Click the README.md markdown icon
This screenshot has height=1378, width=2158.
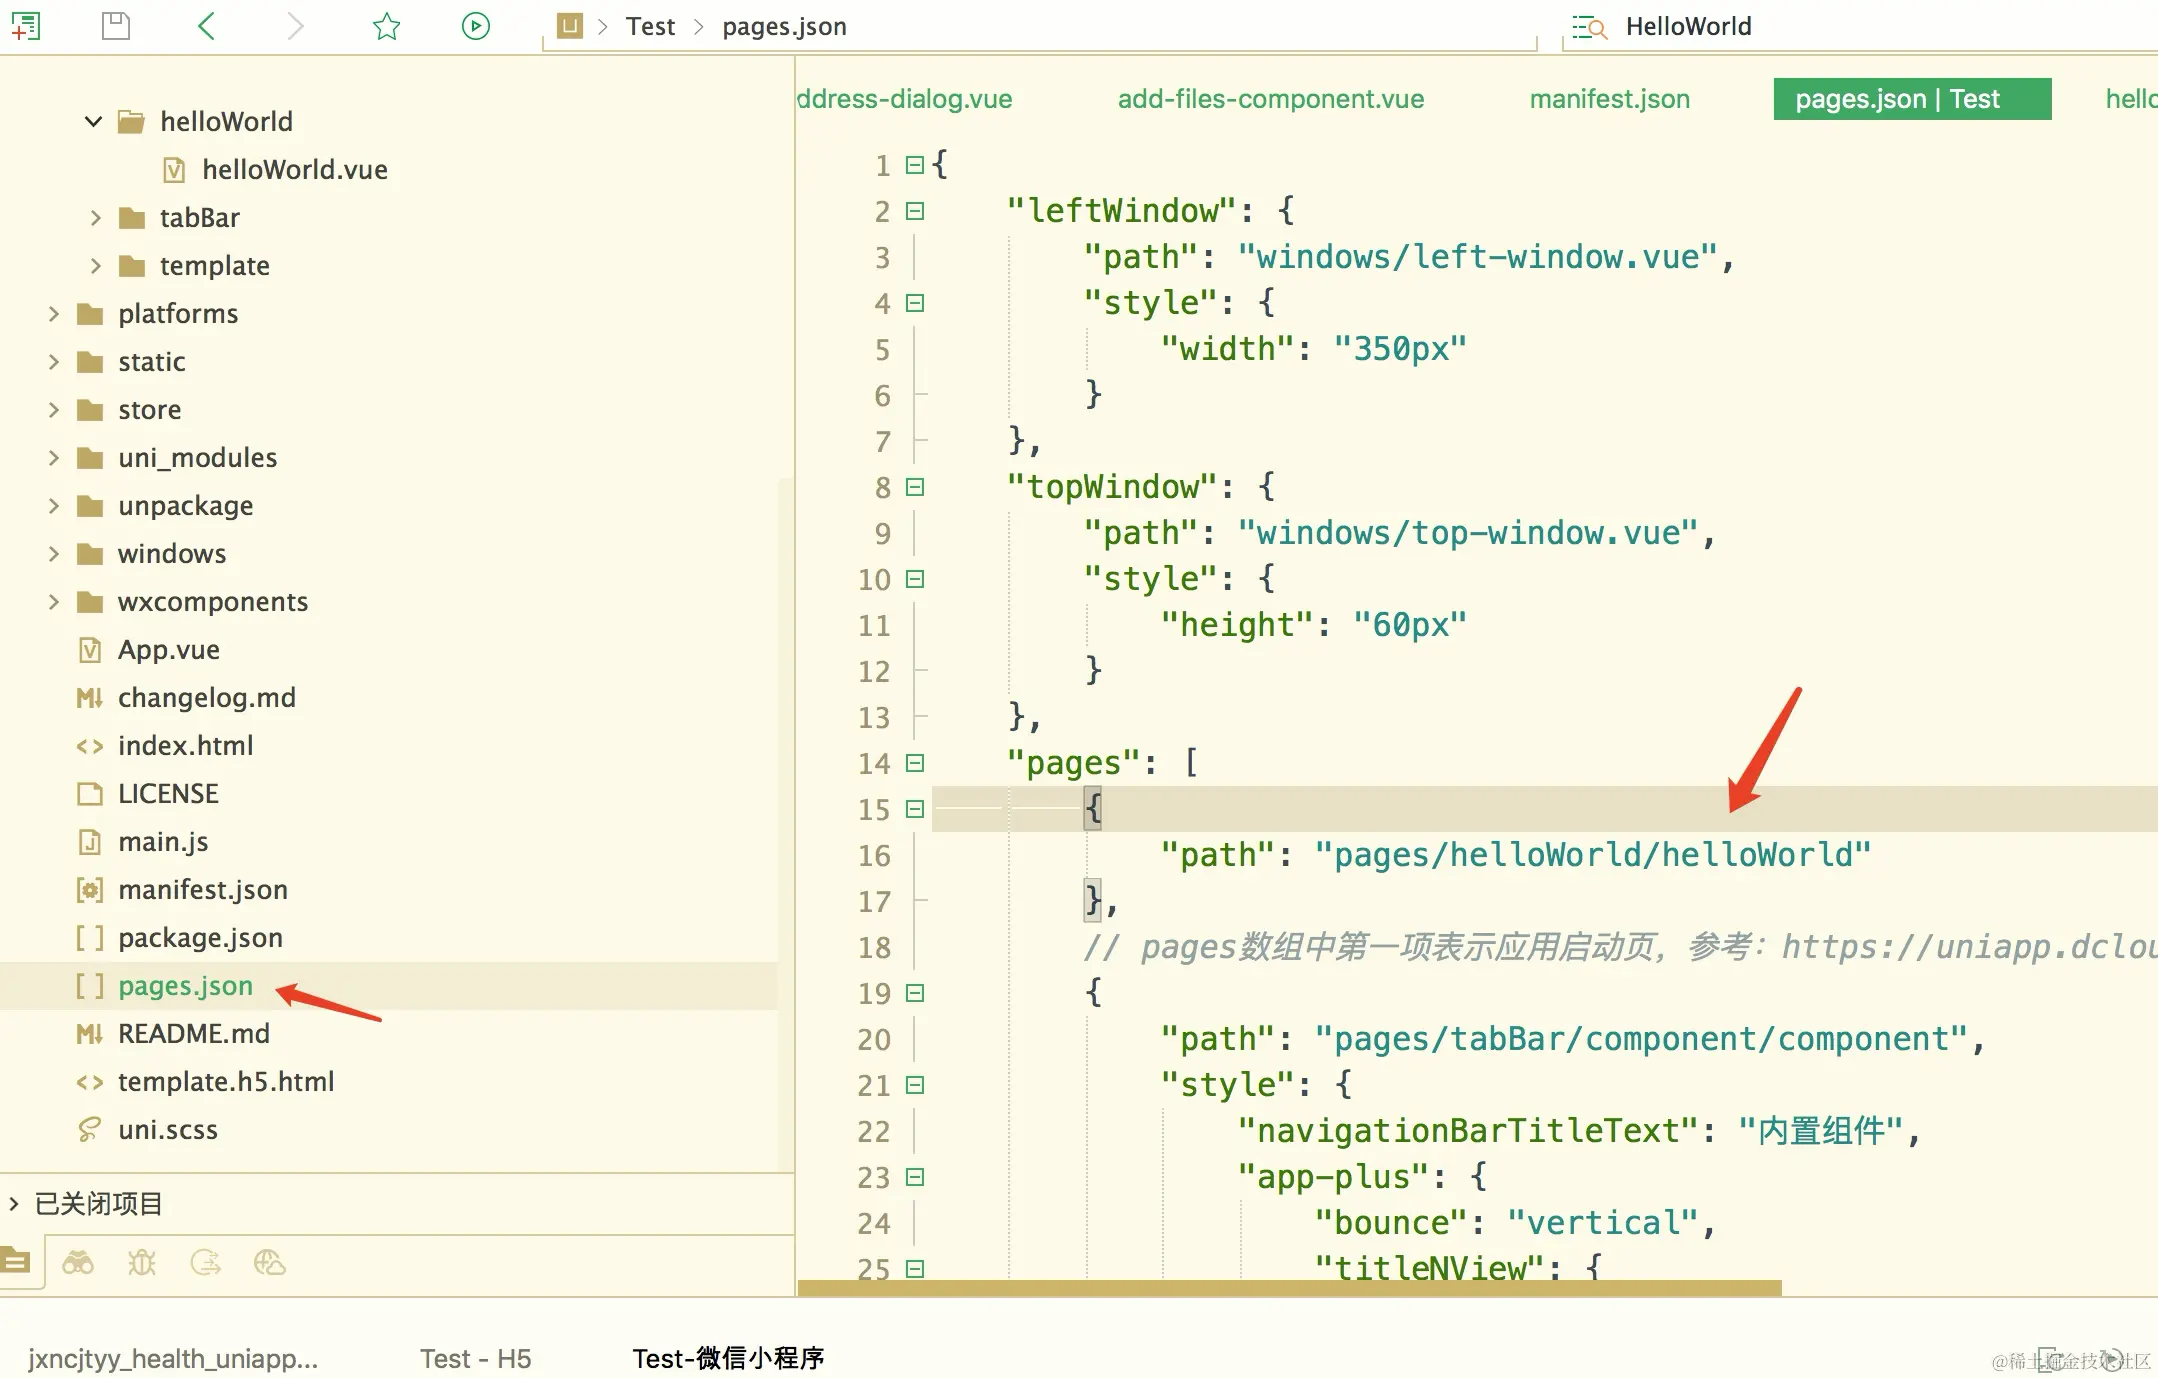pyautogui.click(x=89, y=1034)
